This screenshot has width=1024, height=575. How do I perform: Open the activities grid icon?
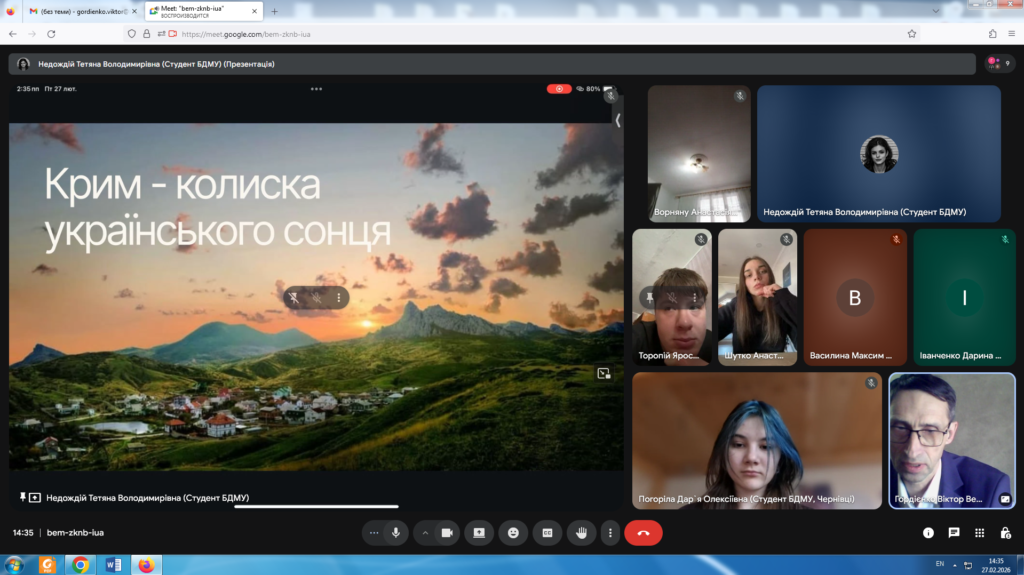pyautogui.click(x=980, y=533)
